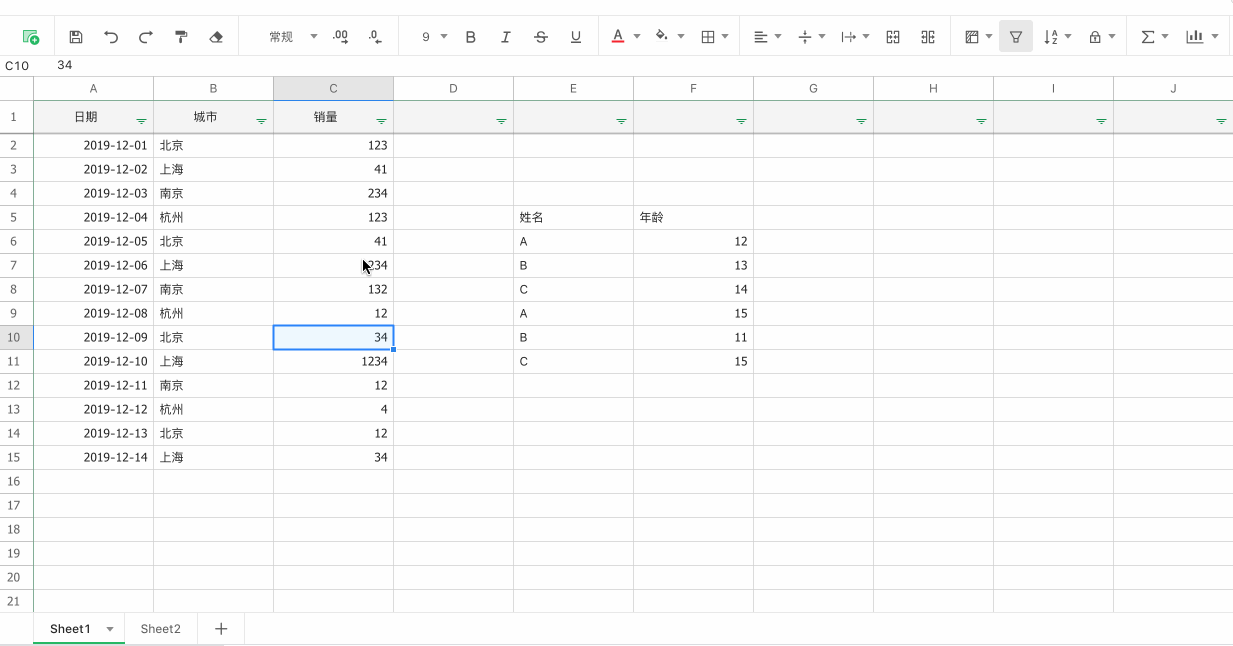Select the 南京 cell in row 4
Screen dimensions: 1233x646
[x=214, y=193]
